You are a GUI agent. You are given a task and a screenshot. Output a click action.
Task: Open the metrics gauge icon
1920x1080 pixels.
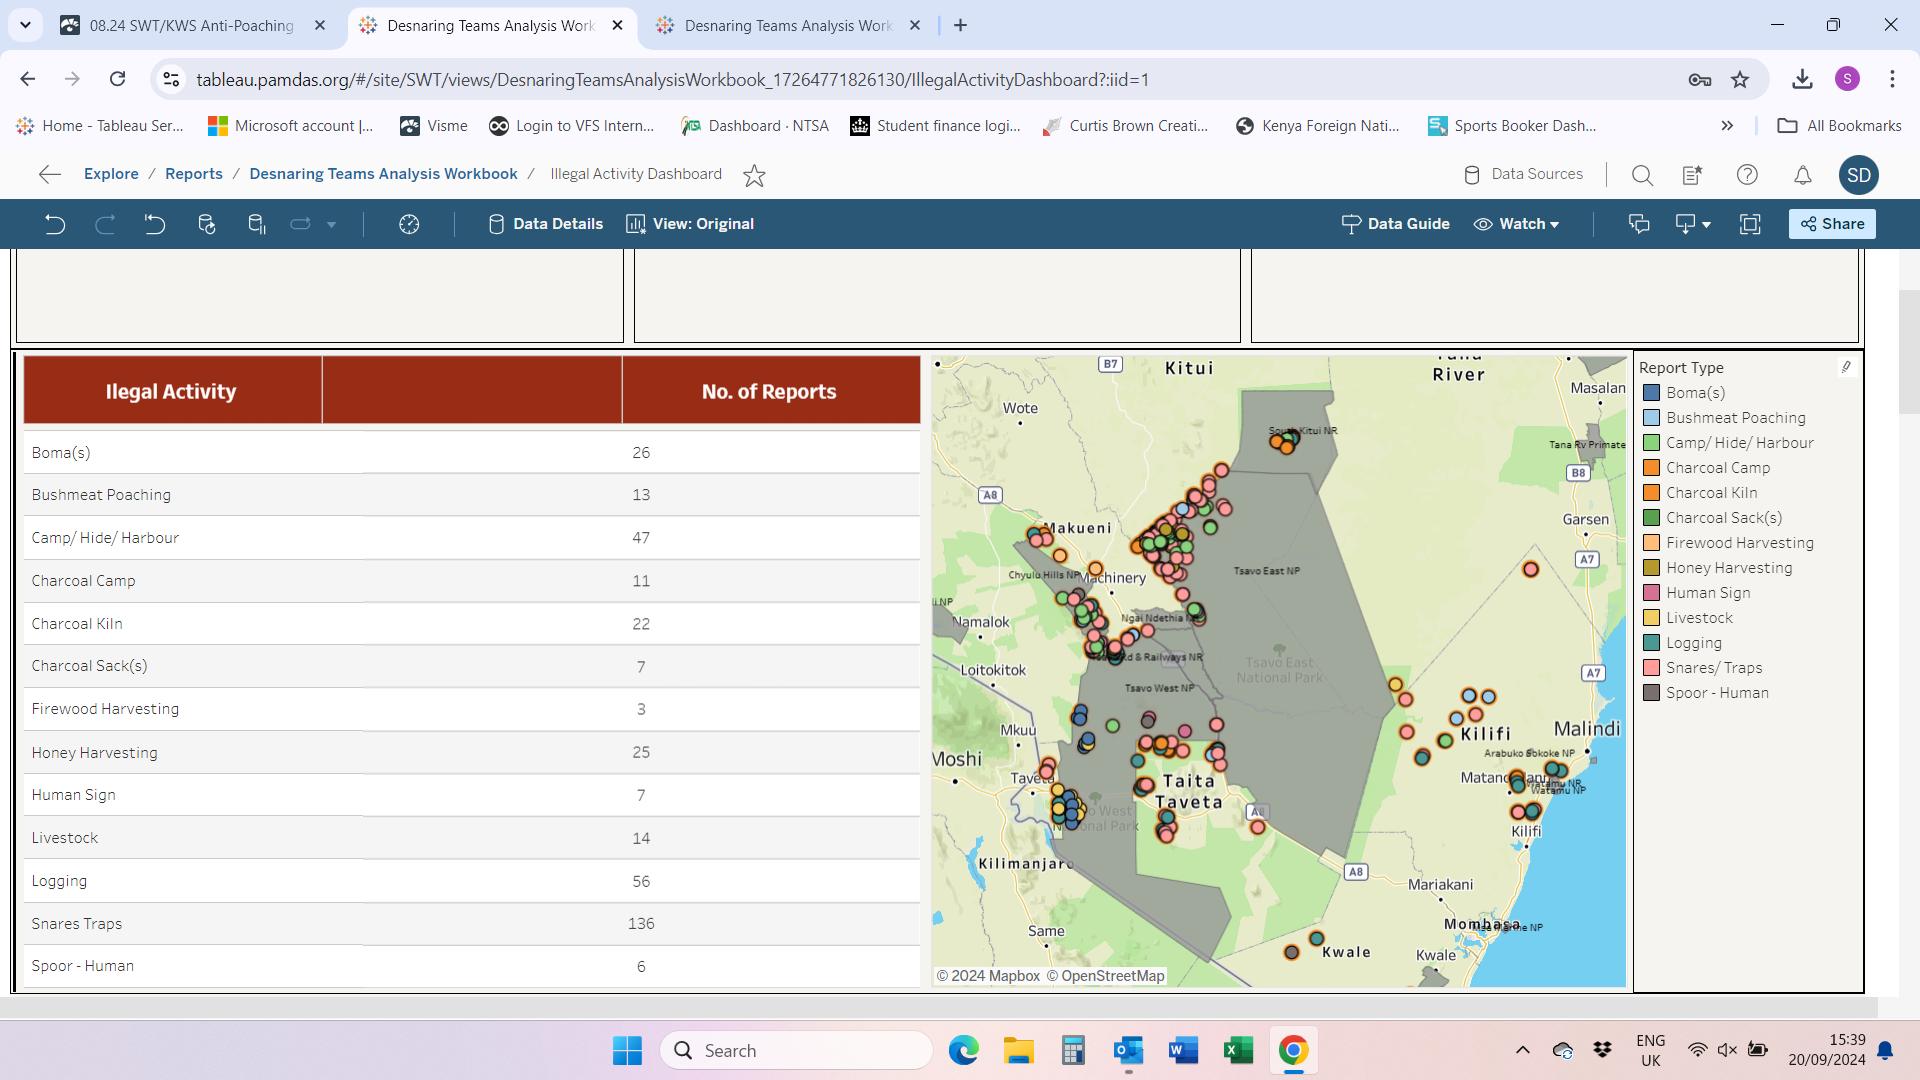(409, 224)
